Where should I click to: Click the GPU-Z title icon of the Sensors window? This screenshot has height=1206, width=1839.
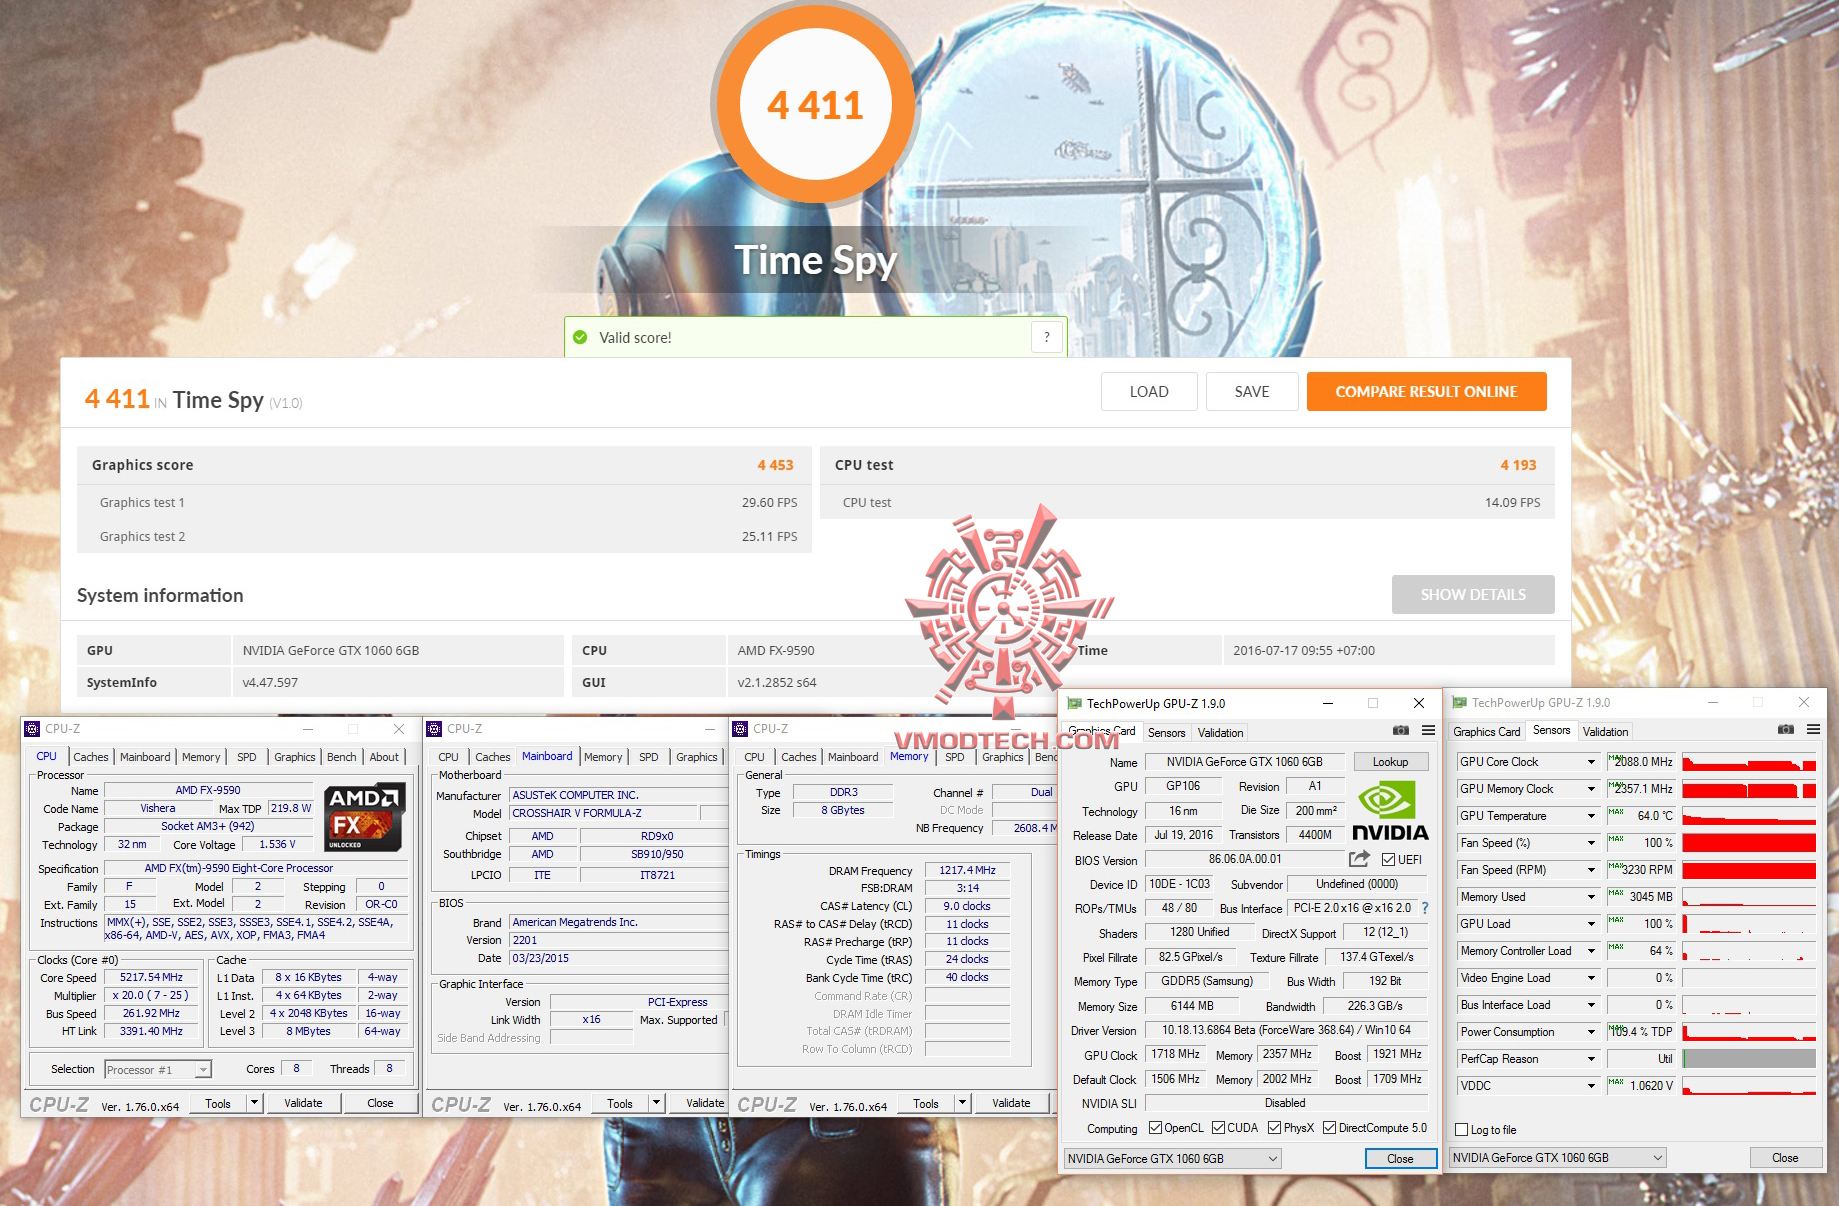[1460, 703]
